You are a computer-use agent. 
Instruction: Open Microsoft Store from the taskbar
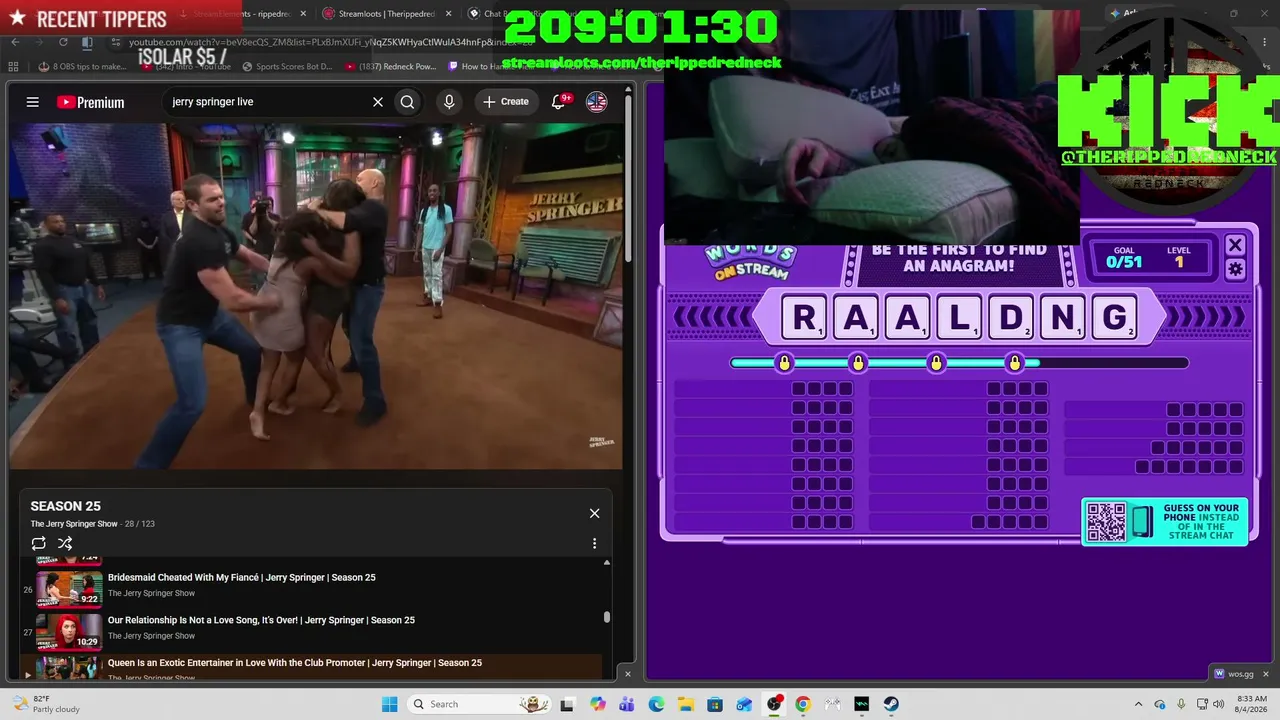click(715, 704)
